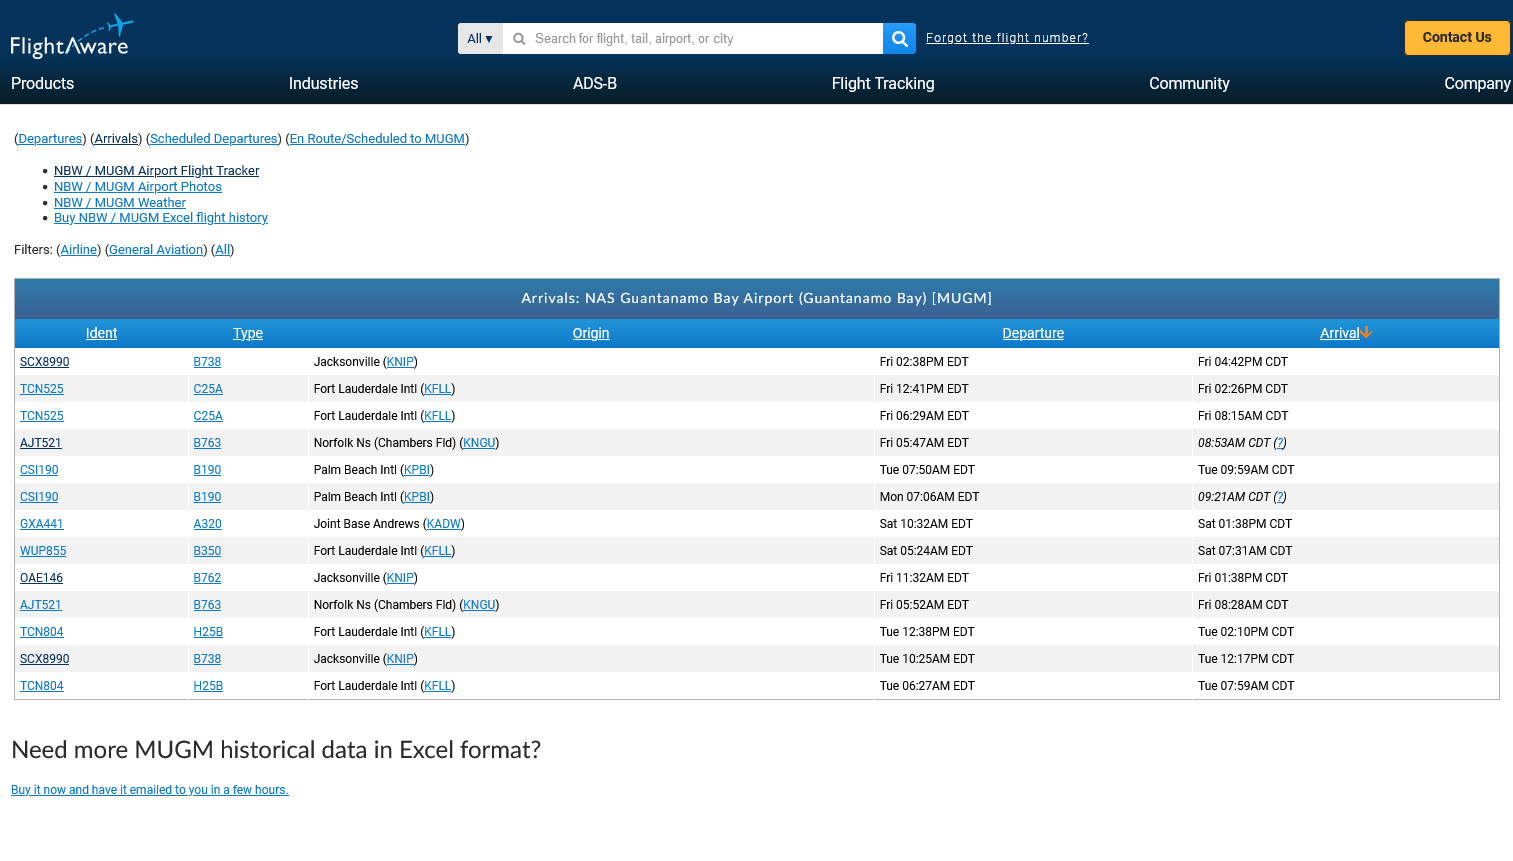Open the Products menu
The width and height of the screenshot is (1513, 861).
(42, 84)
